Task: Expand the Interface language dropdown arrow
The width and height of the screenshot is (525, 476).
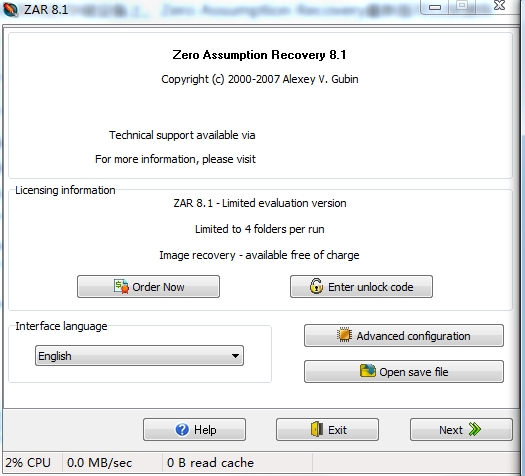Action: (235, 356)
